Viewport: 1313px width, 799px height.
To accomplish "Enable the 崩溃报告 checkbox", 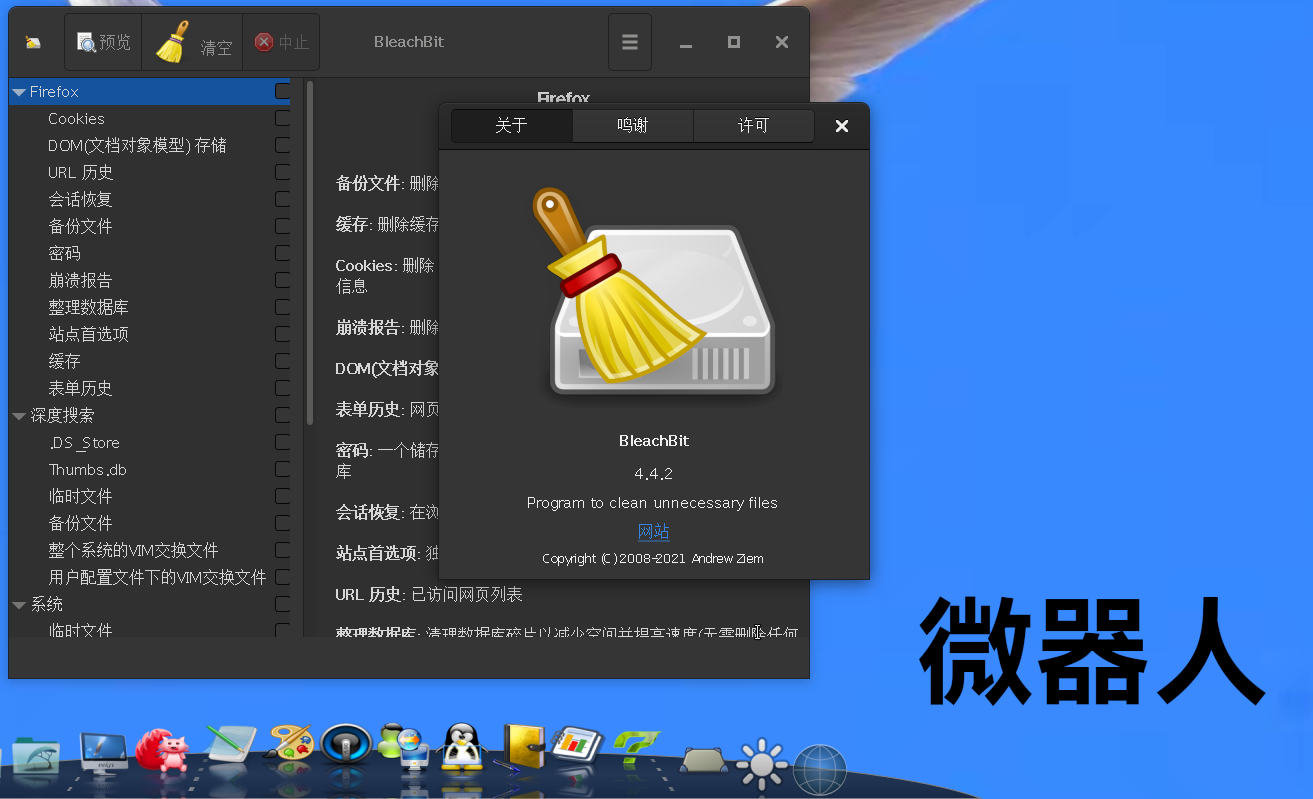I will tap(283, 280).
